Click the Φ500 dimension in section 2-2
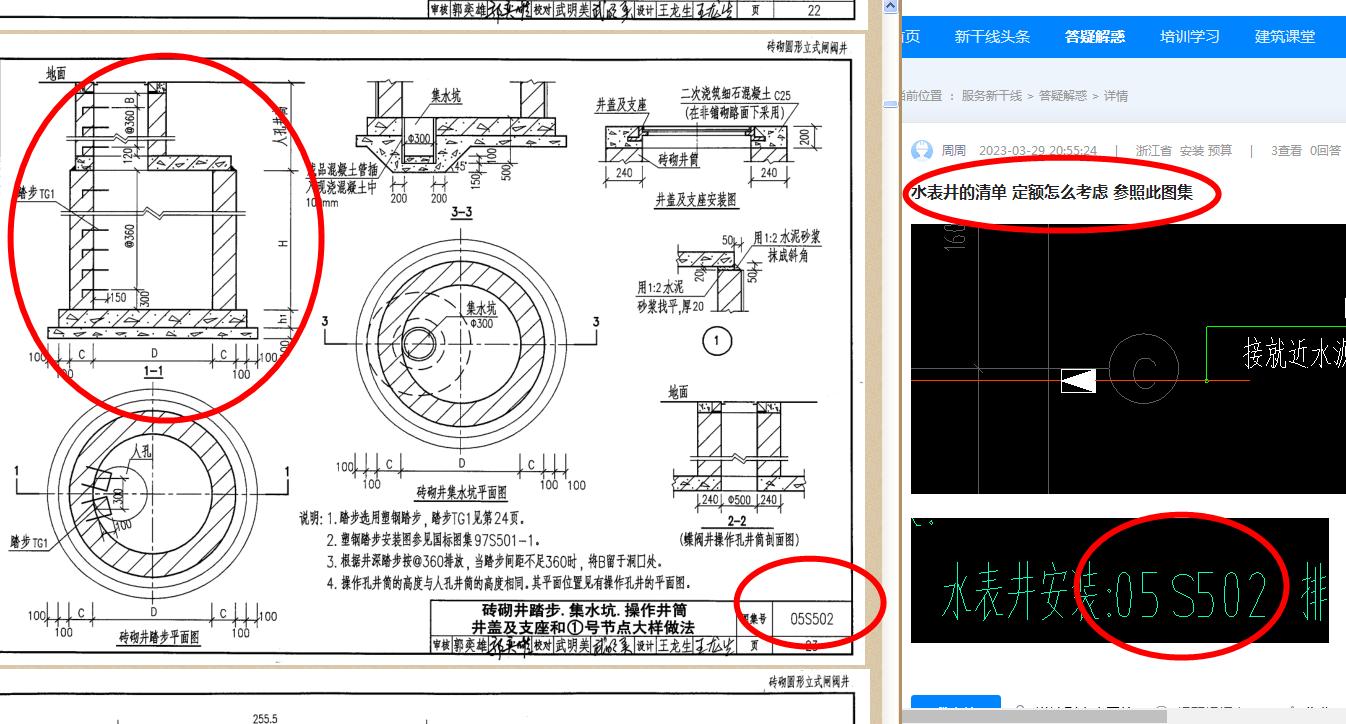The image size is (1346, 724). pos(738,499)
